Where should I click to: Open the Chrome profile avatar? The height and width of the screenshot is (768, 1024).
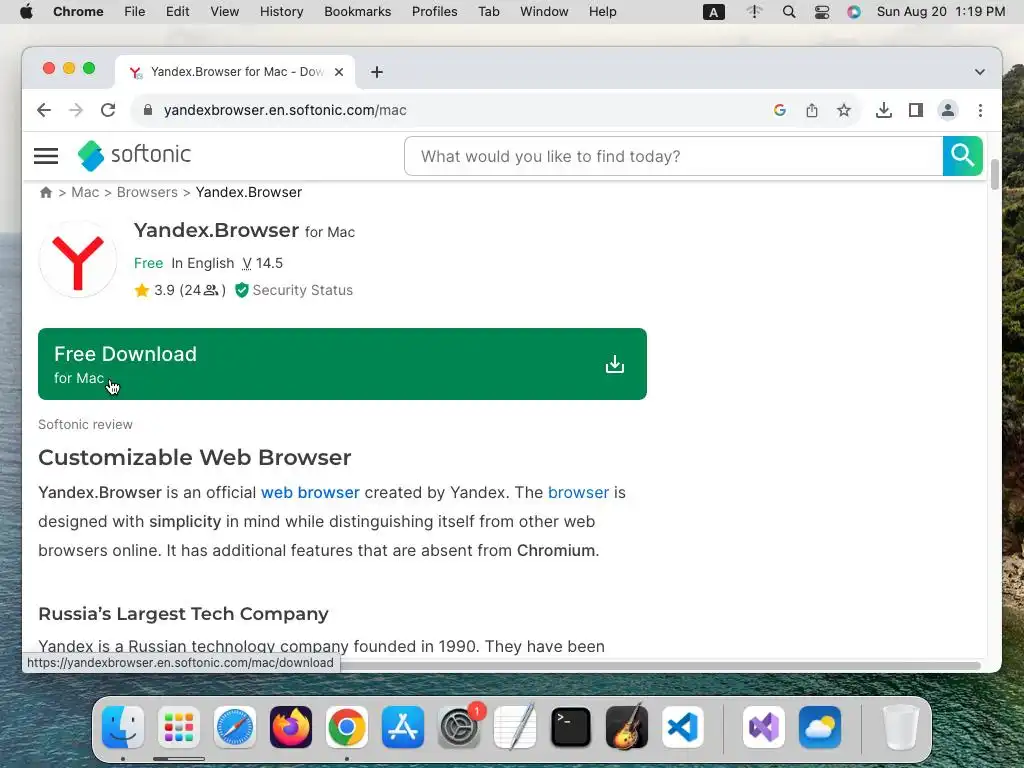pos(948,110)
